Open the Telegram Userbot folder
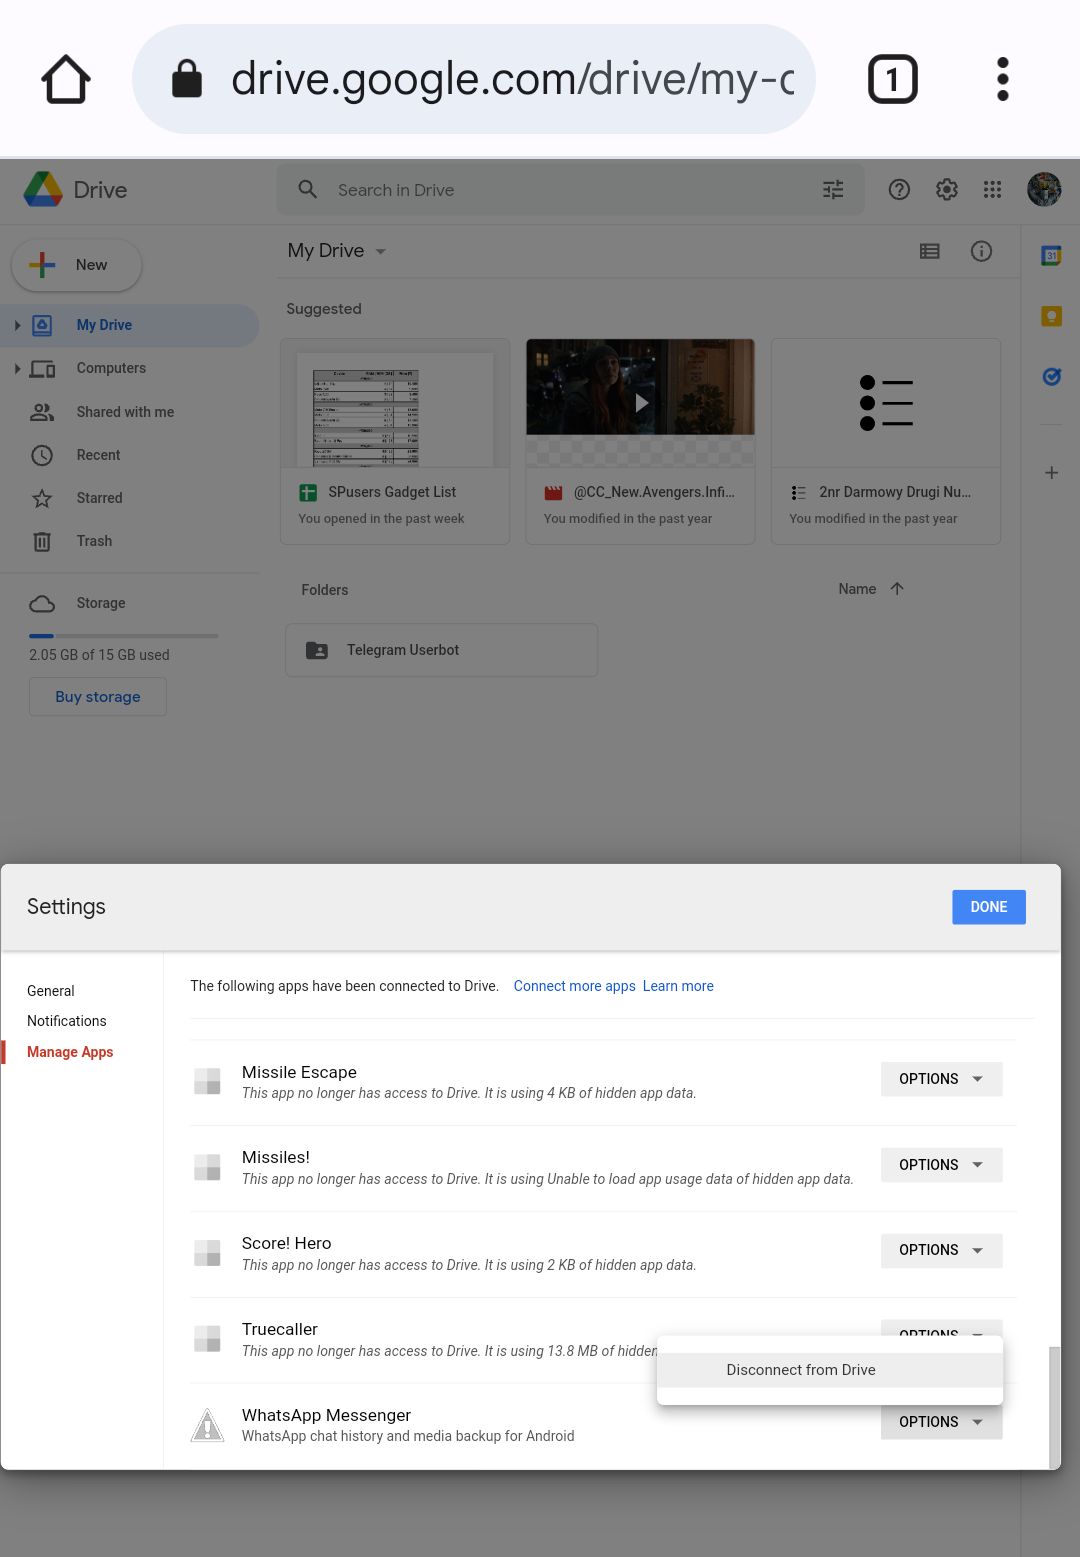The height and width of the screenshot is (1557, 1080). pyautogui.click(x=441, y=650)
